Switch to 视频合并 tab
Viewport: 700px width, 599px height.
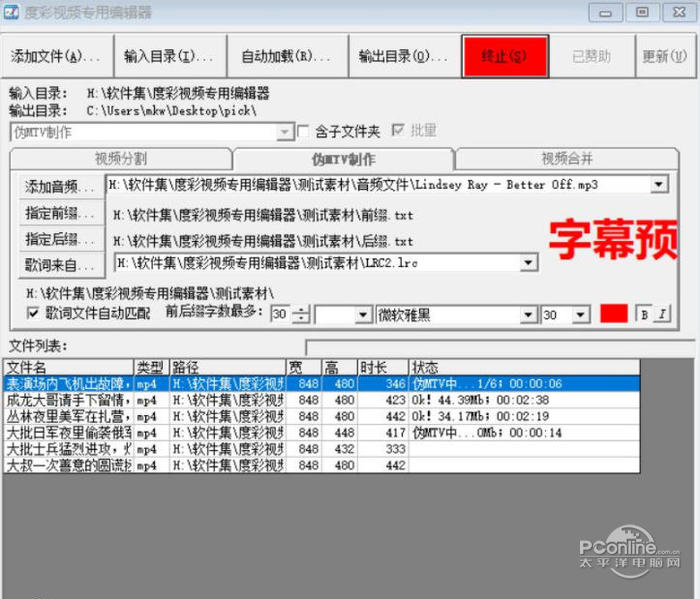pyautogui.click(x=567, y=159)
